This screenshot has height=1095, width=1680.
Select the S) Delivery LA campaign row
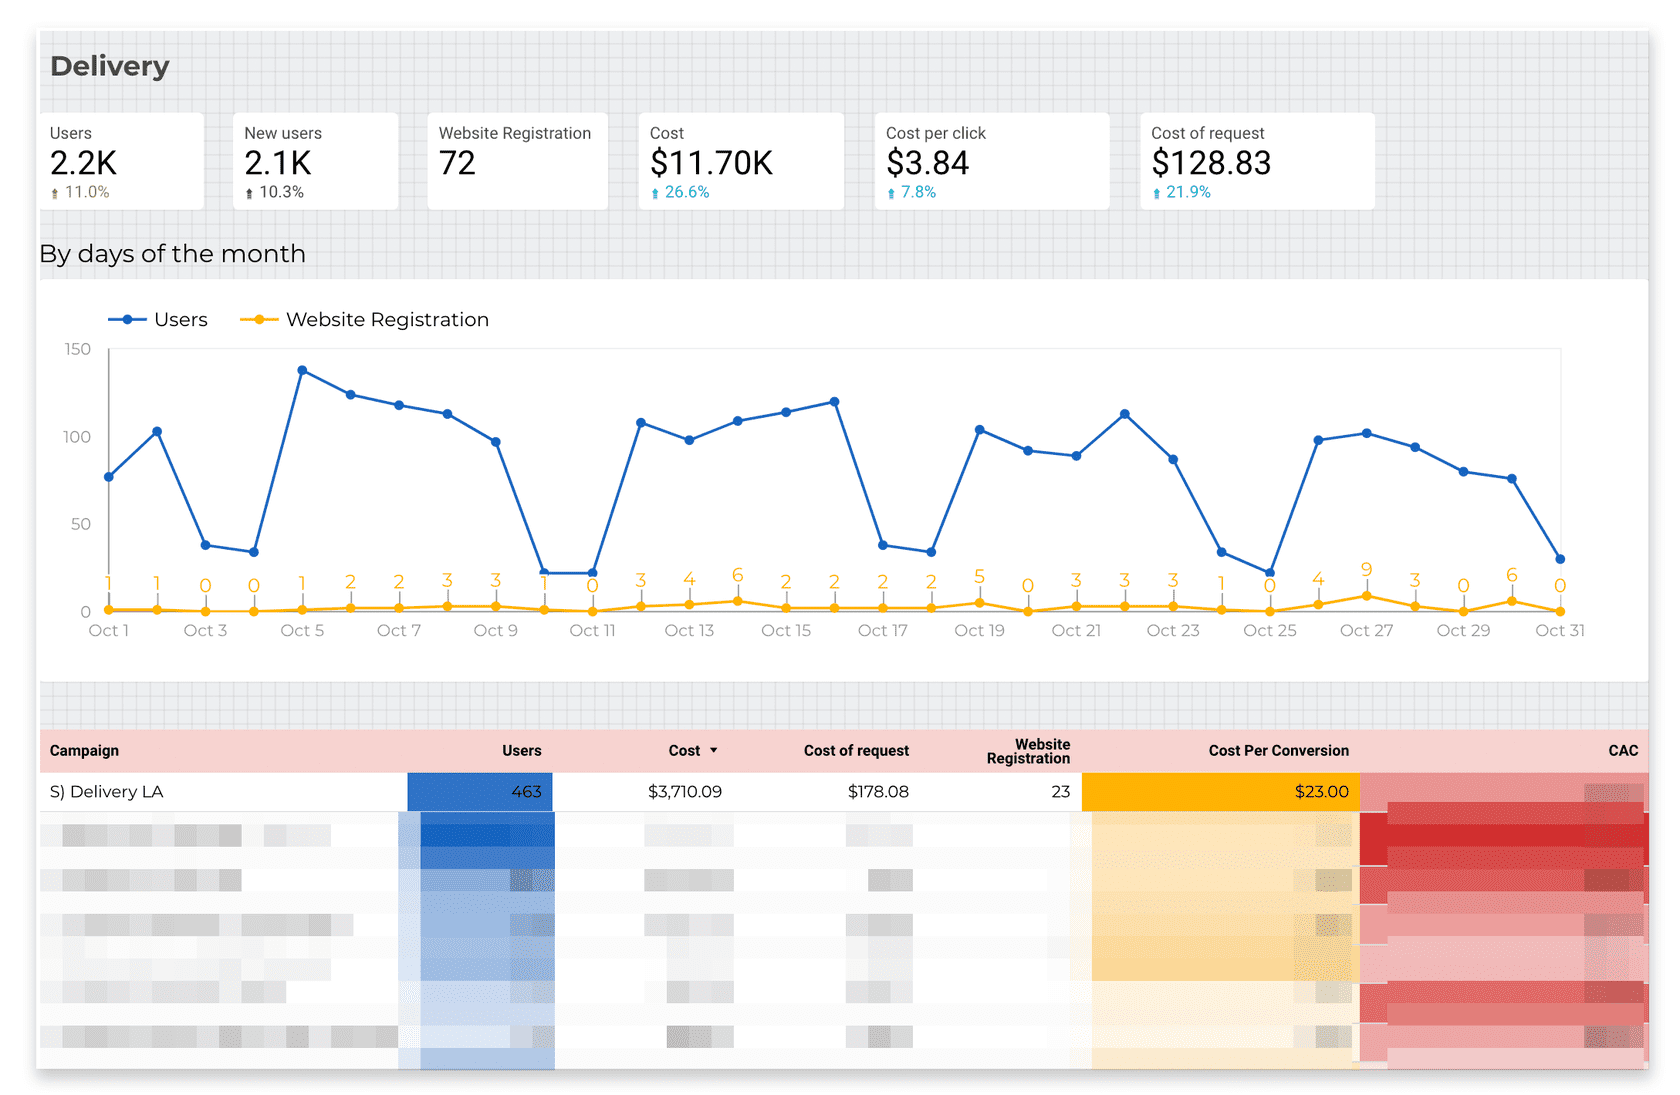pos(107,792)
